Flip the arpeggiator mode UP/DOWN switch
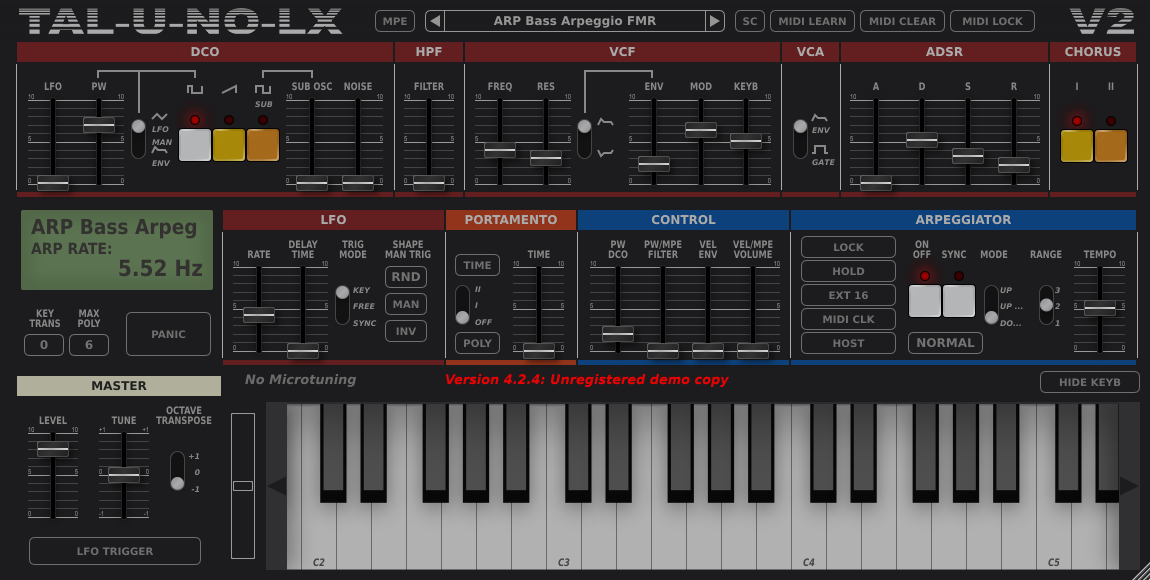1150x580 pixels. 991,305
